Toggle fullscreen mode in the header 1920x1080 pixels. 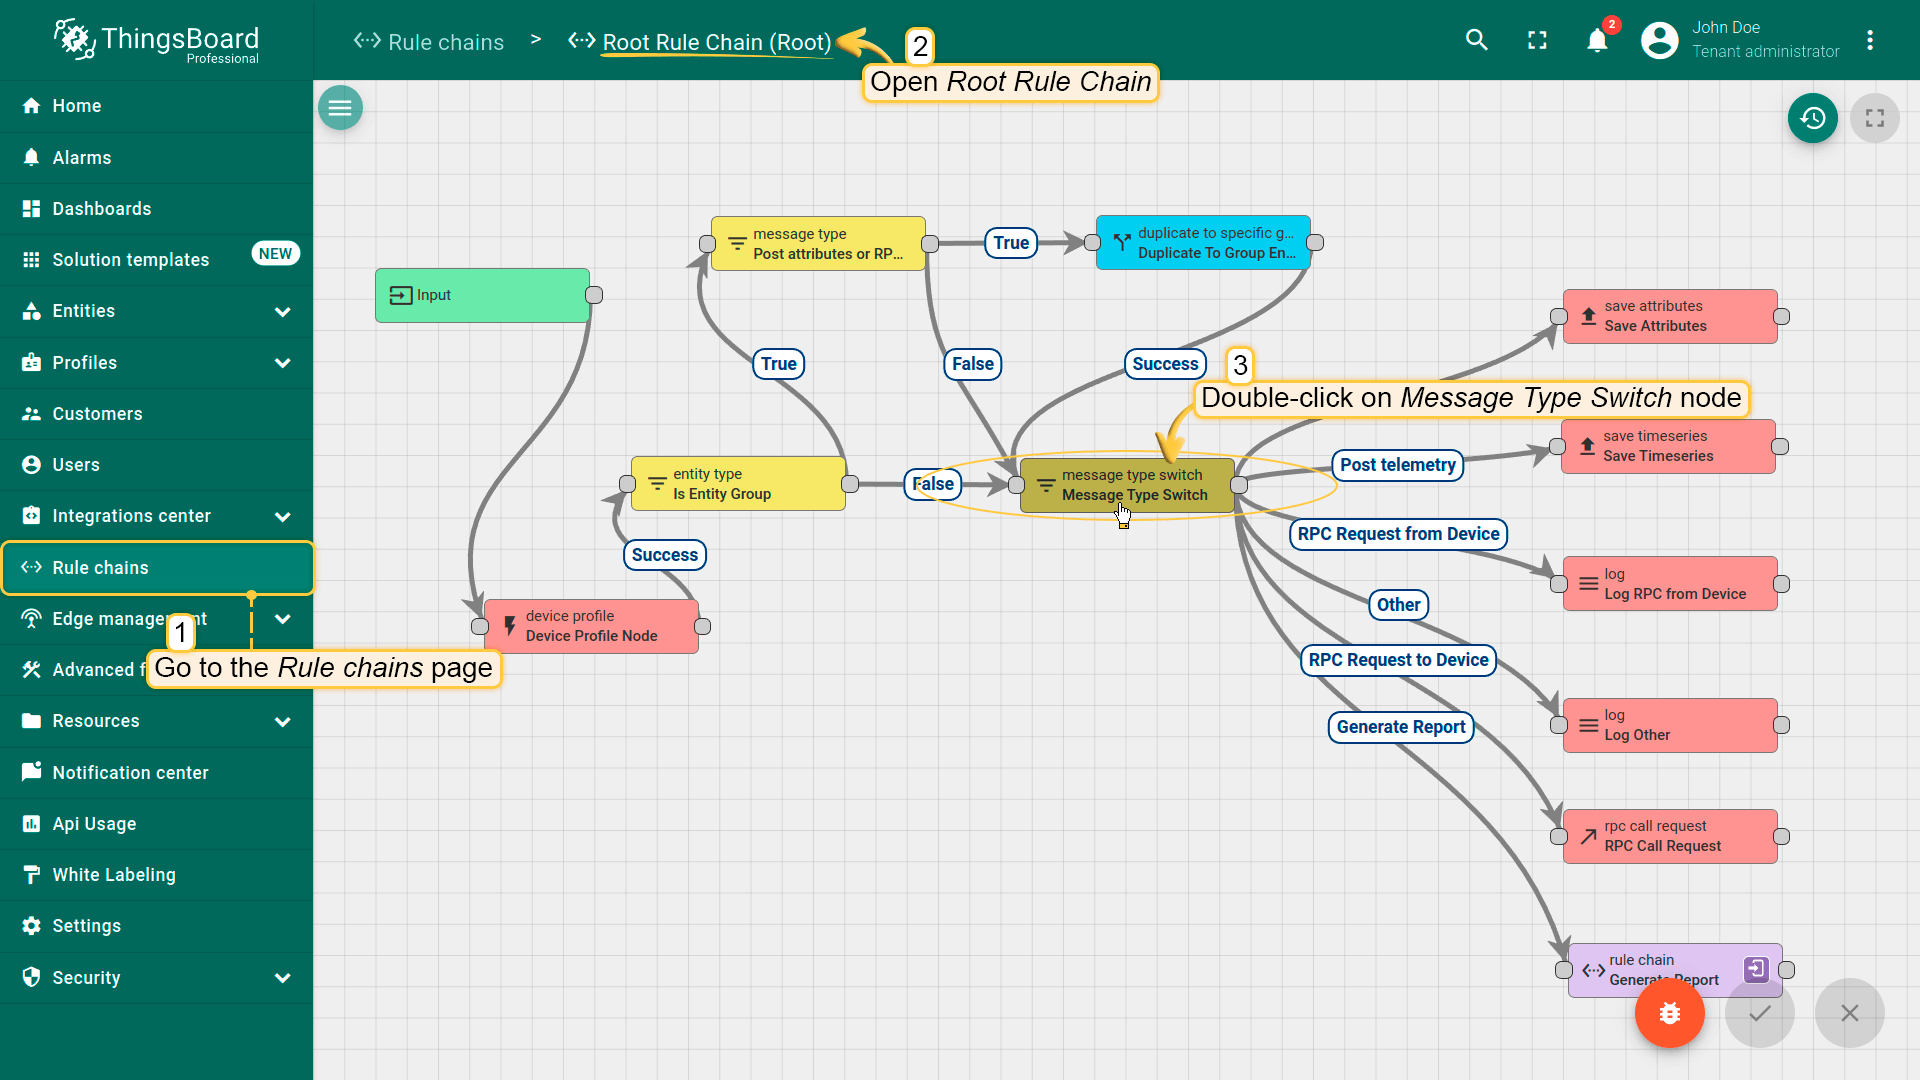(1537, 40)
